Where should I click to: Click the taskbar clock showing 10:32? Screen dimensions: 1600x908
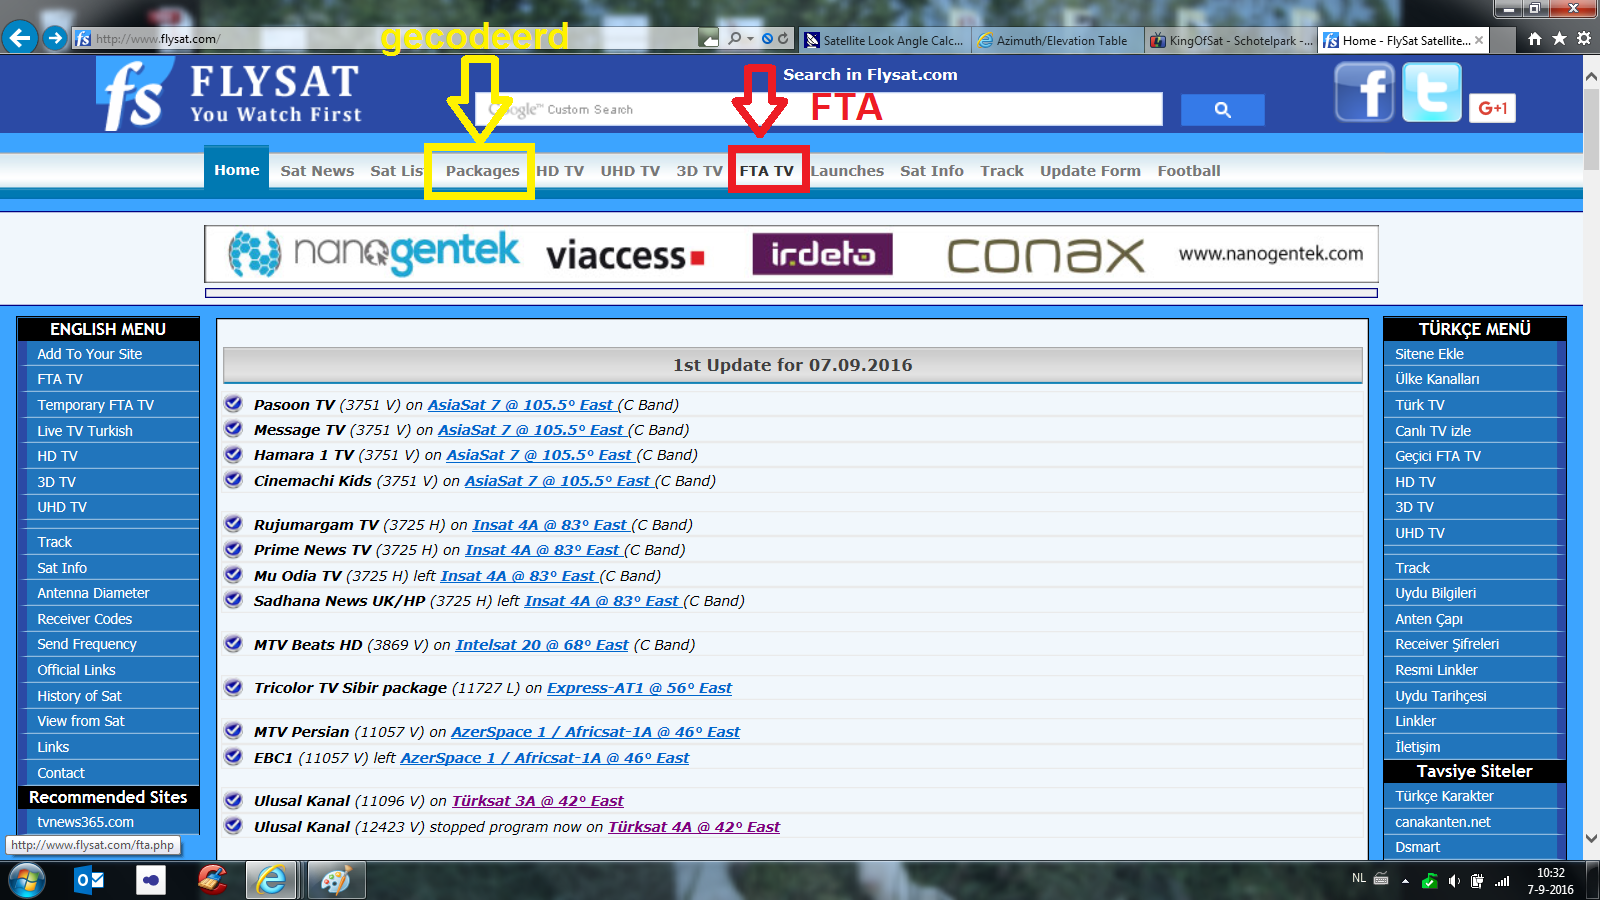click(1551, 881)
